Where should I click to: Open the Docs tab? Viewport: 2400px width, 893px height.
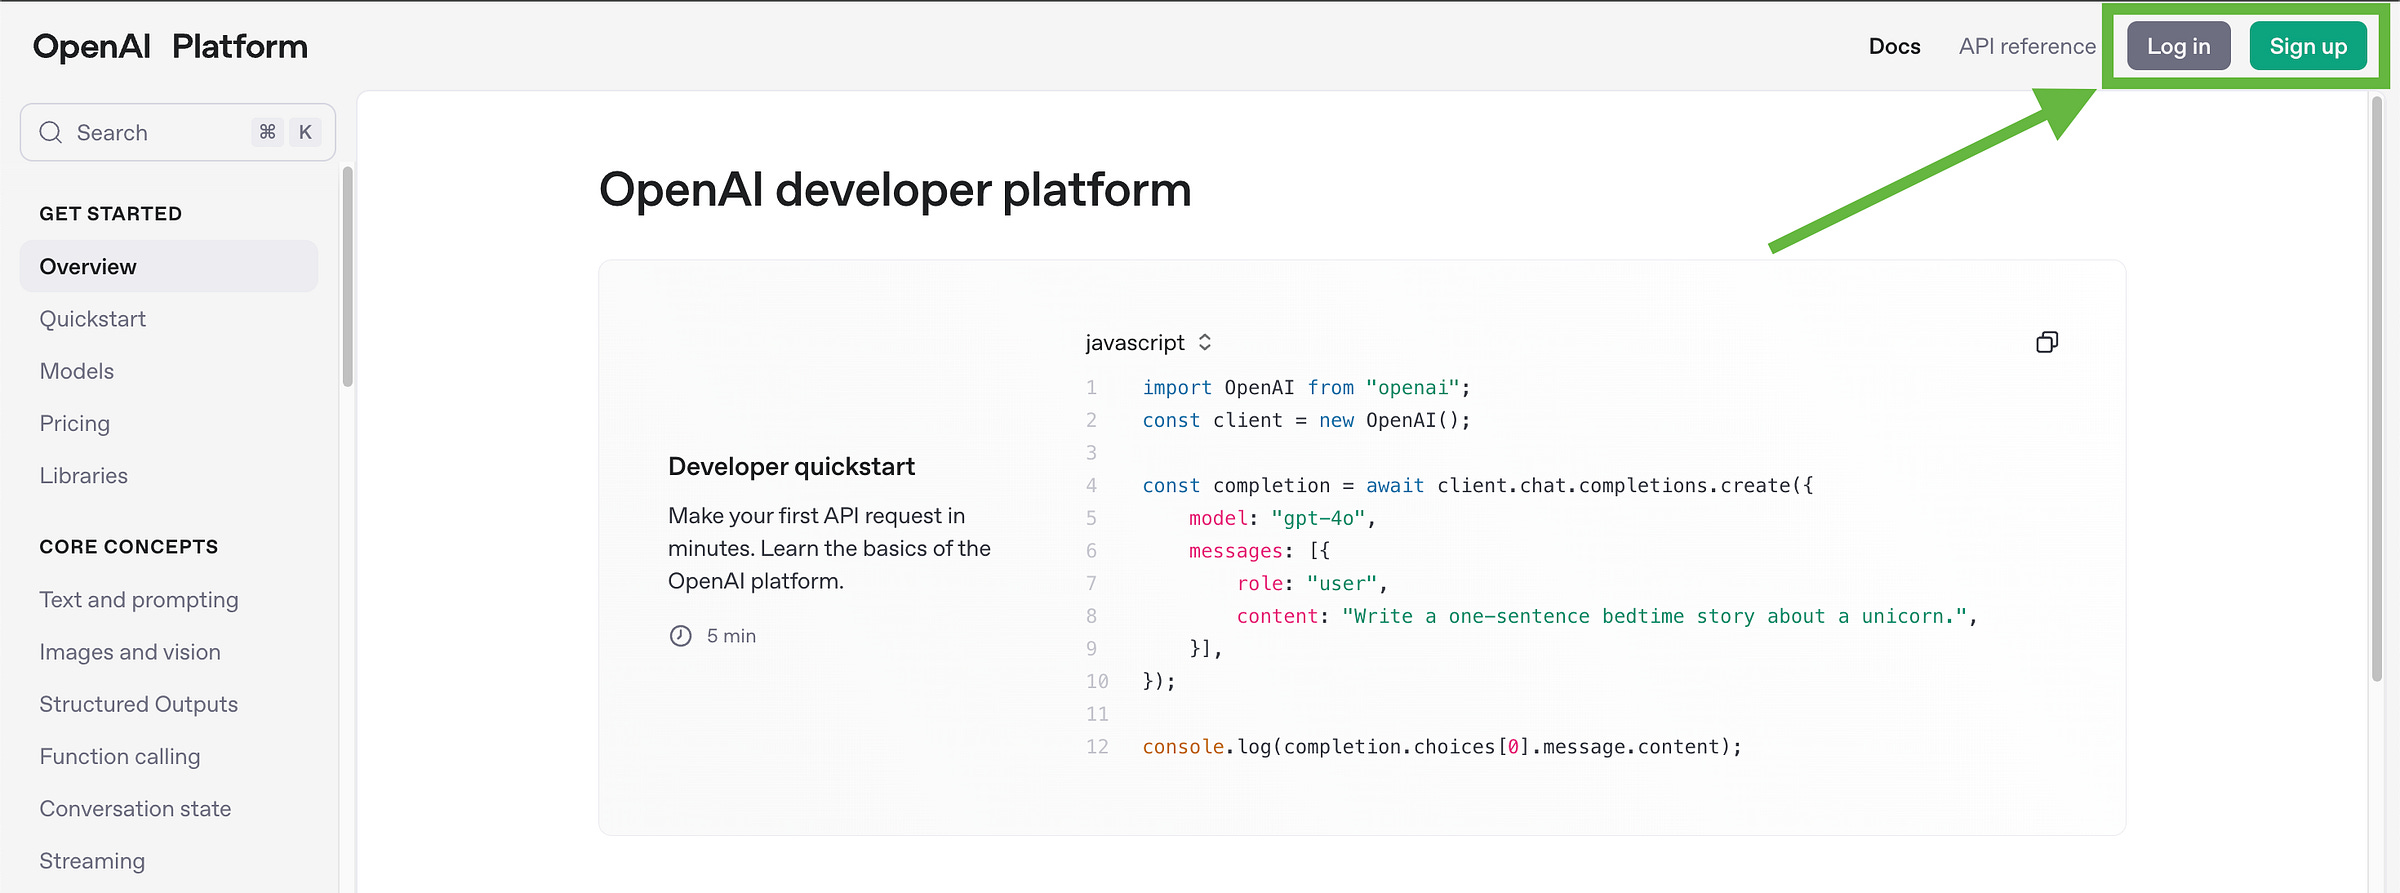[x=1894, y=46]
